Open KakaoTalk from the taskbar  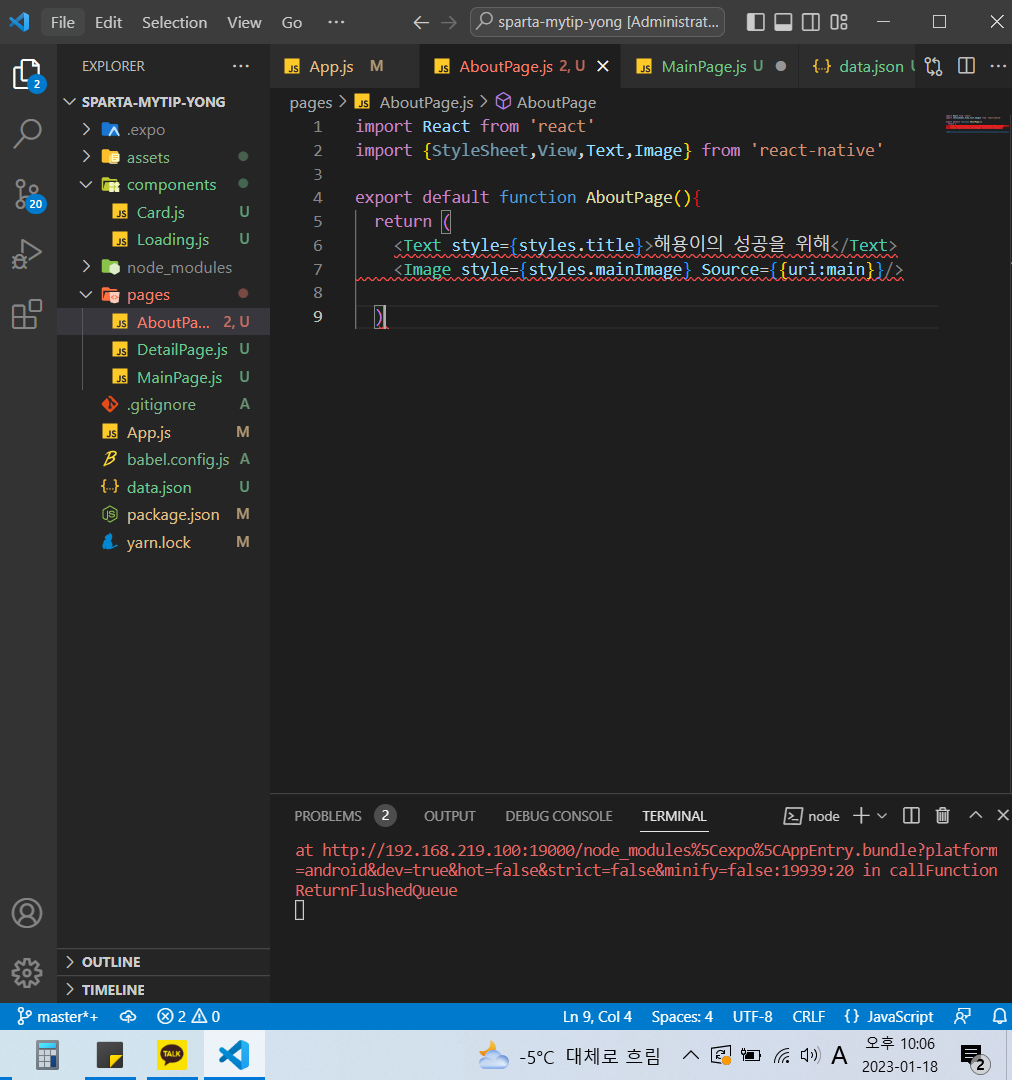point(172,1055)
